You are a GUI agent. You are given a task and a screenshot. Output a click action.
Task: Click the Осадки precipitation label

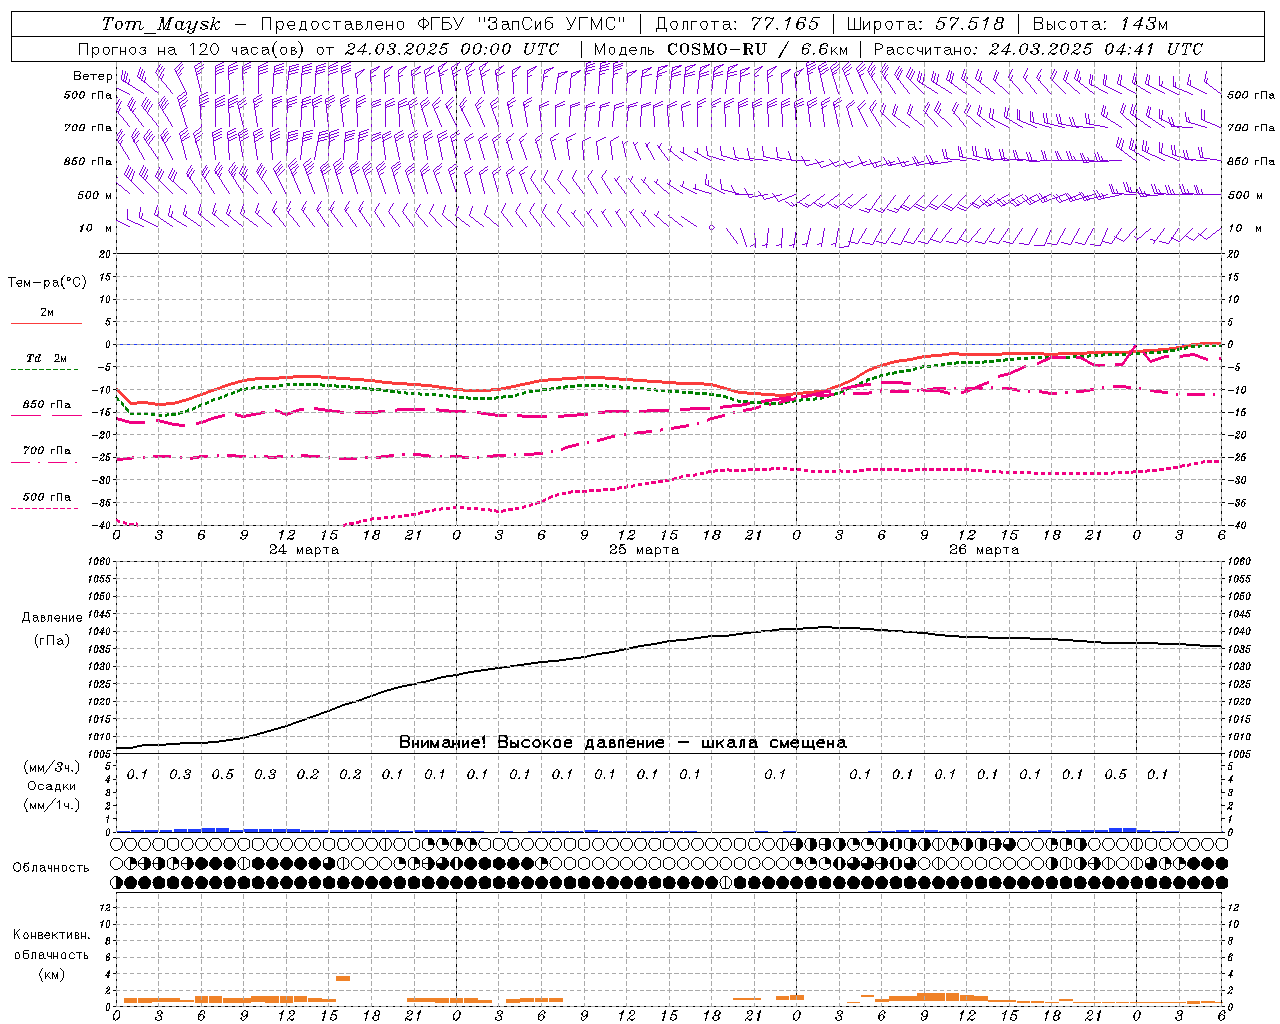tap(52, 786)
